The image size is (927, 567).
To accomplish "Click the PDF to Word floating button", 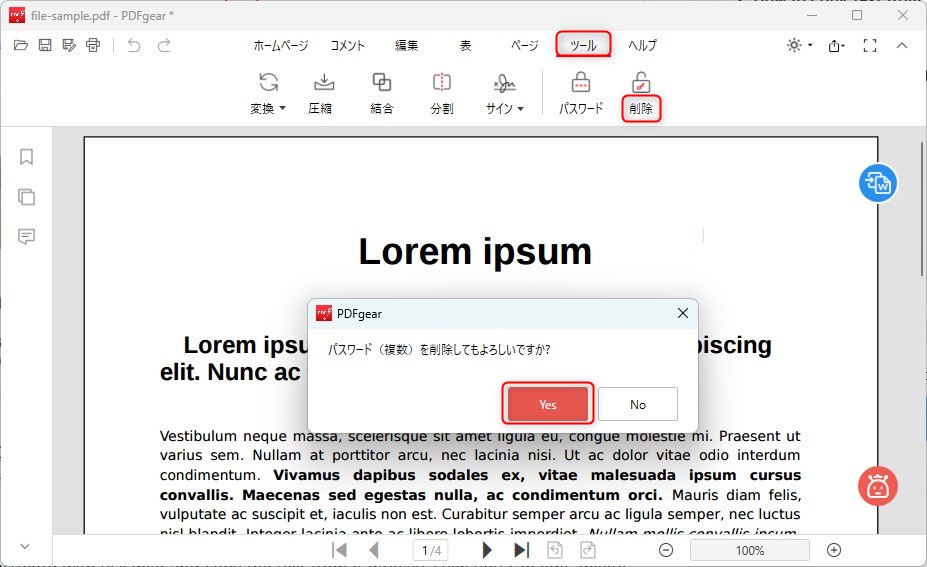I will point(877,183).
